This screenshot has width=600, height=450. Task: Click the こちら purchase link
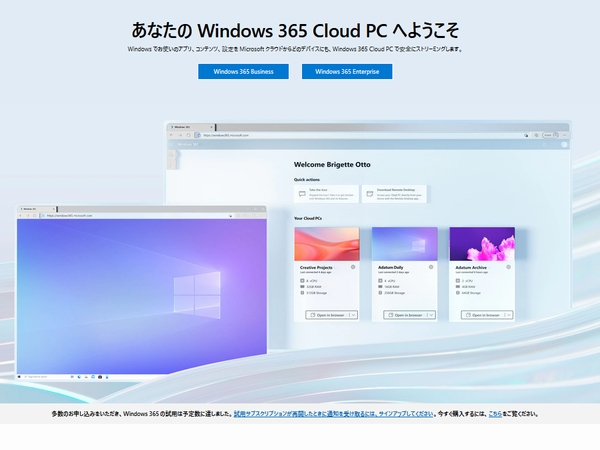495,414
